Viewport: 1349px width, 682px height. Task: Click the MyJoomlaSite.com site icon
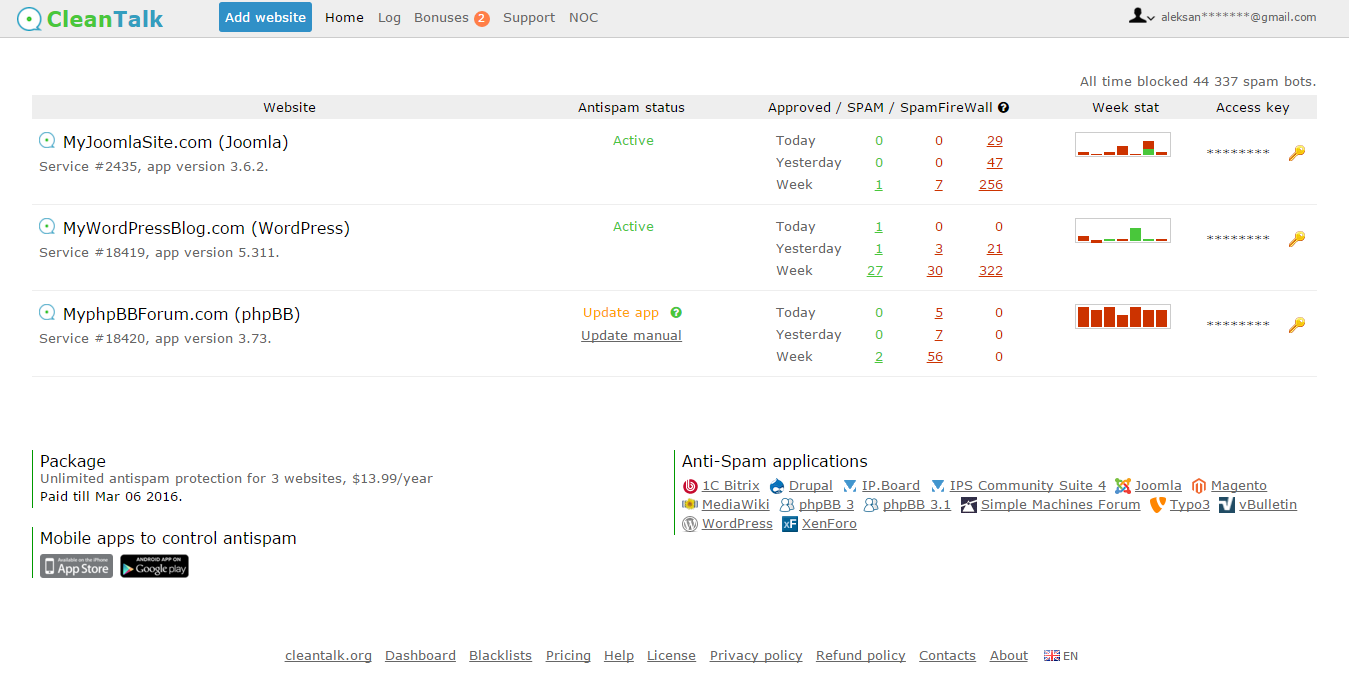pos(47,141)
